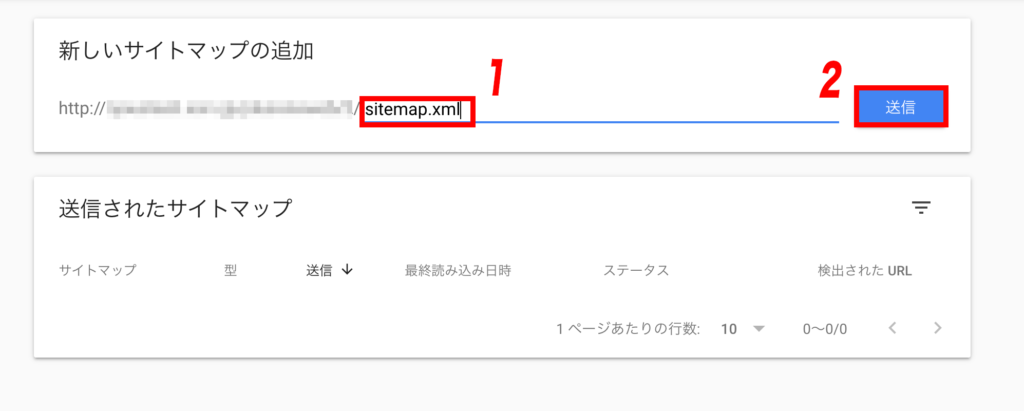Click the red number 1 annotation
The image size is (1024, 411).
point(498,78)
